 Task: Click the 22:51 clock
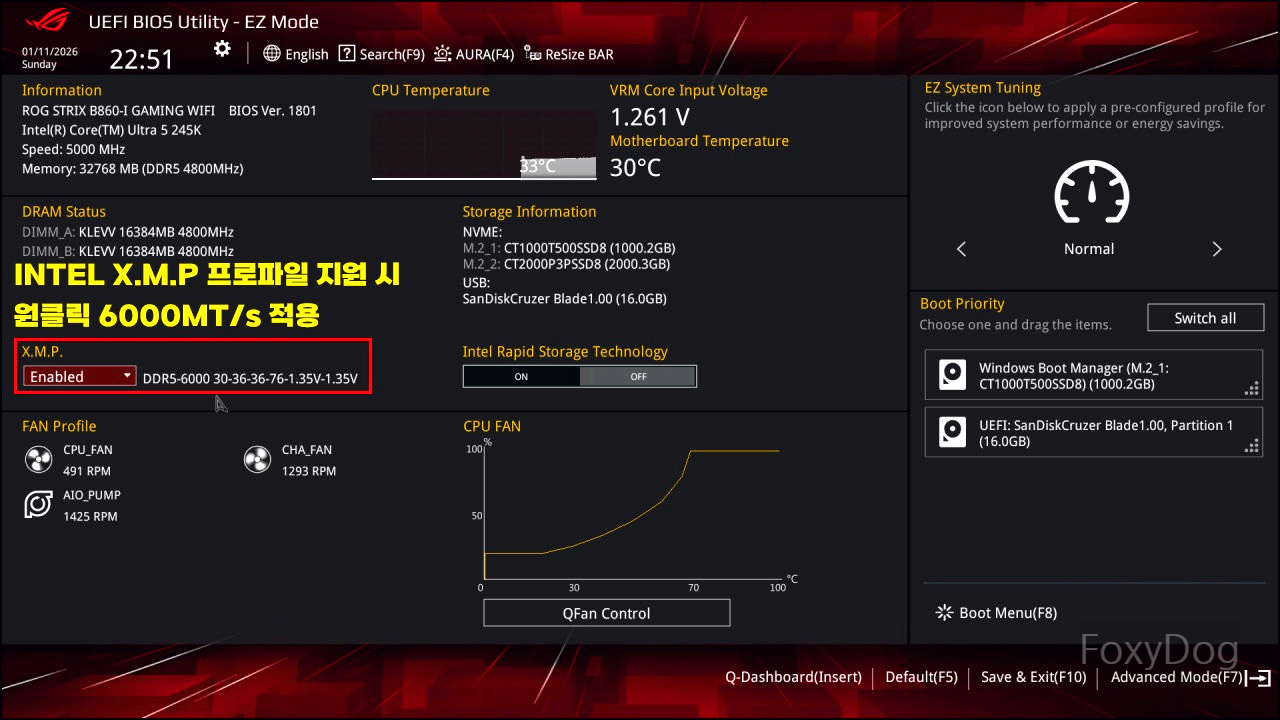(x=141, y=59)
